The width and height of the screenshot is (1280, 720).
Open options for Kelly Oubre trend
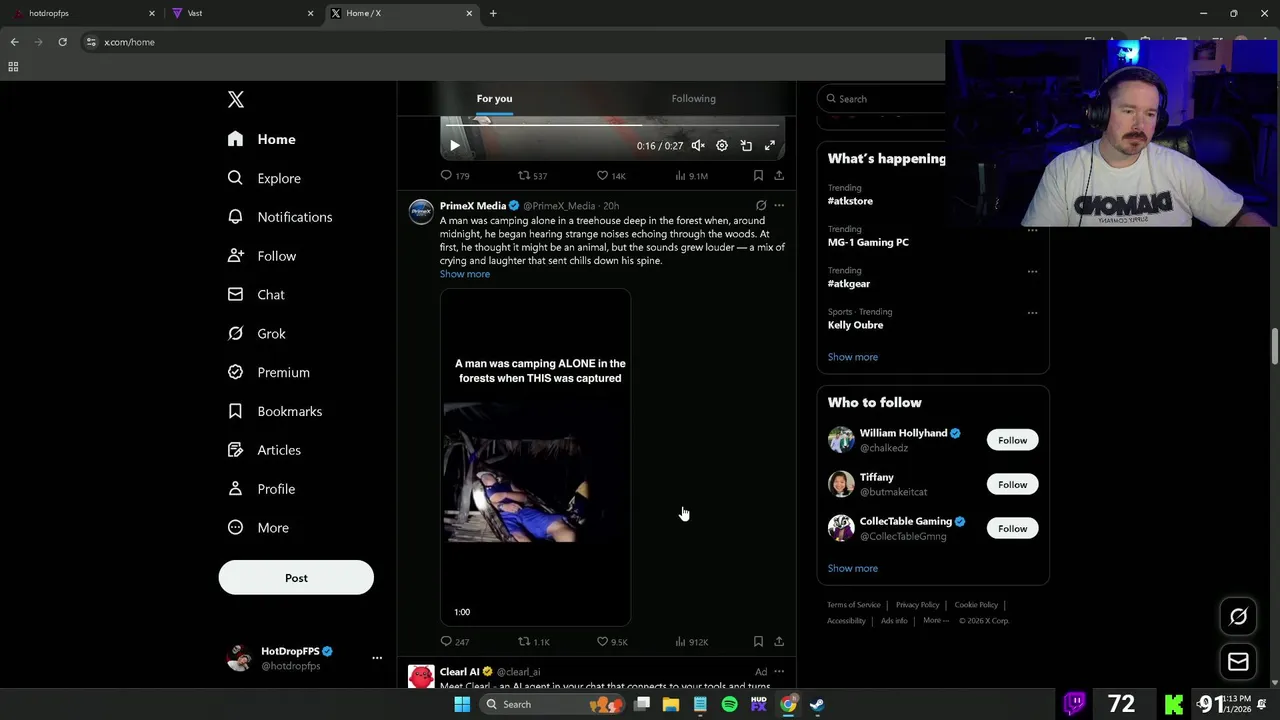(x=1032, y=312)
